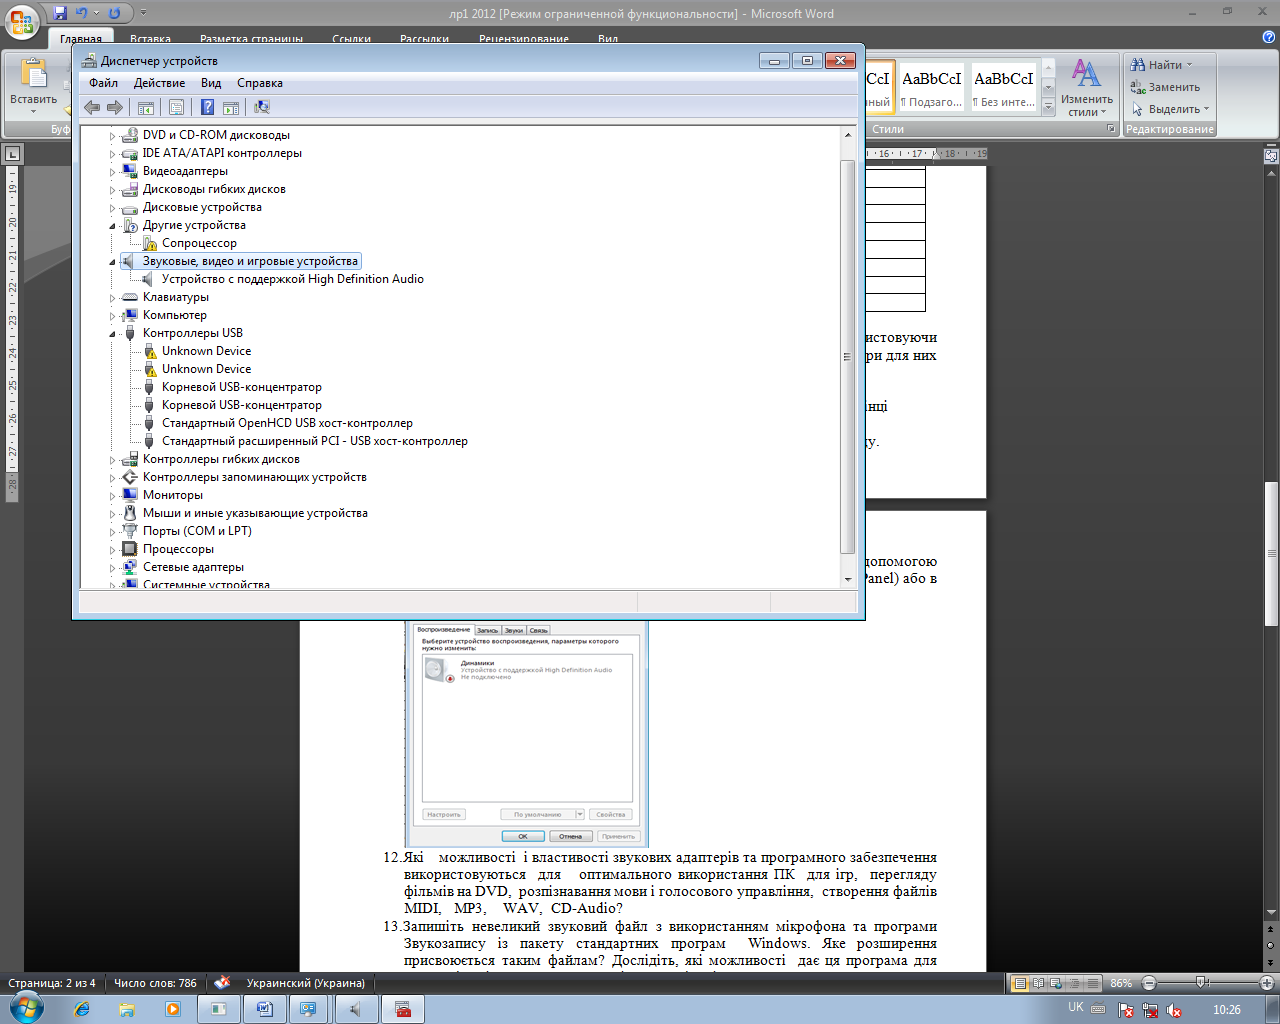Screen dimensions: 1280x1024
Task: Click the Sound speaker taskbar button
Action: (355, 1009)
